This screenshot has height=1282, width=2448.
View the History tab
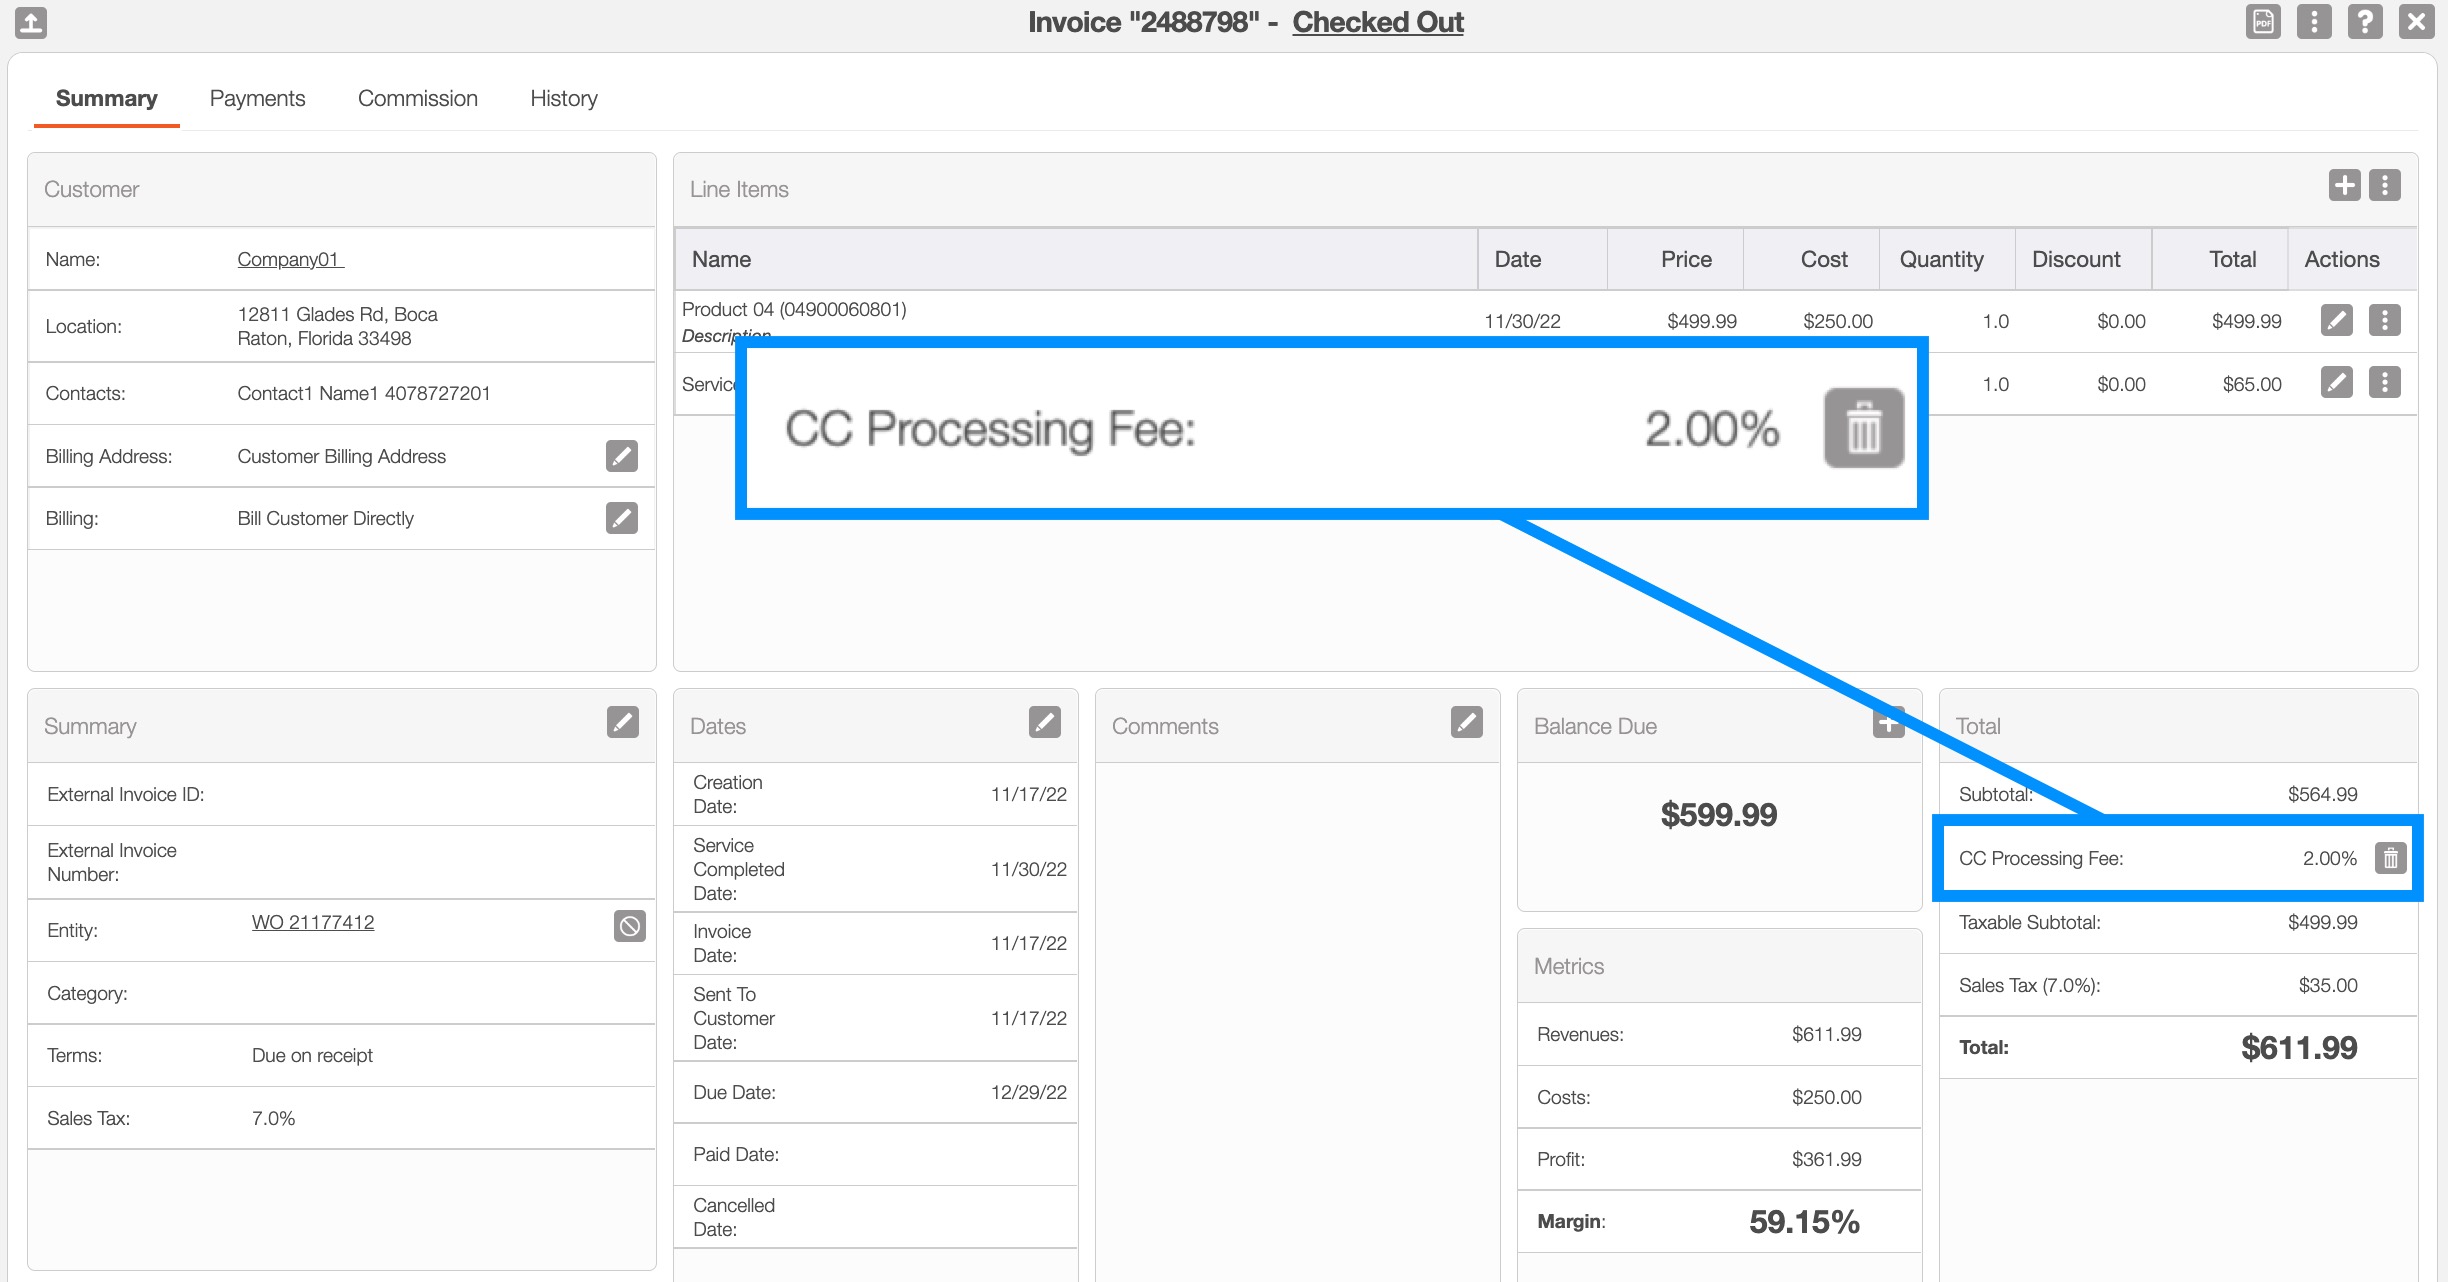pos(563,98)
